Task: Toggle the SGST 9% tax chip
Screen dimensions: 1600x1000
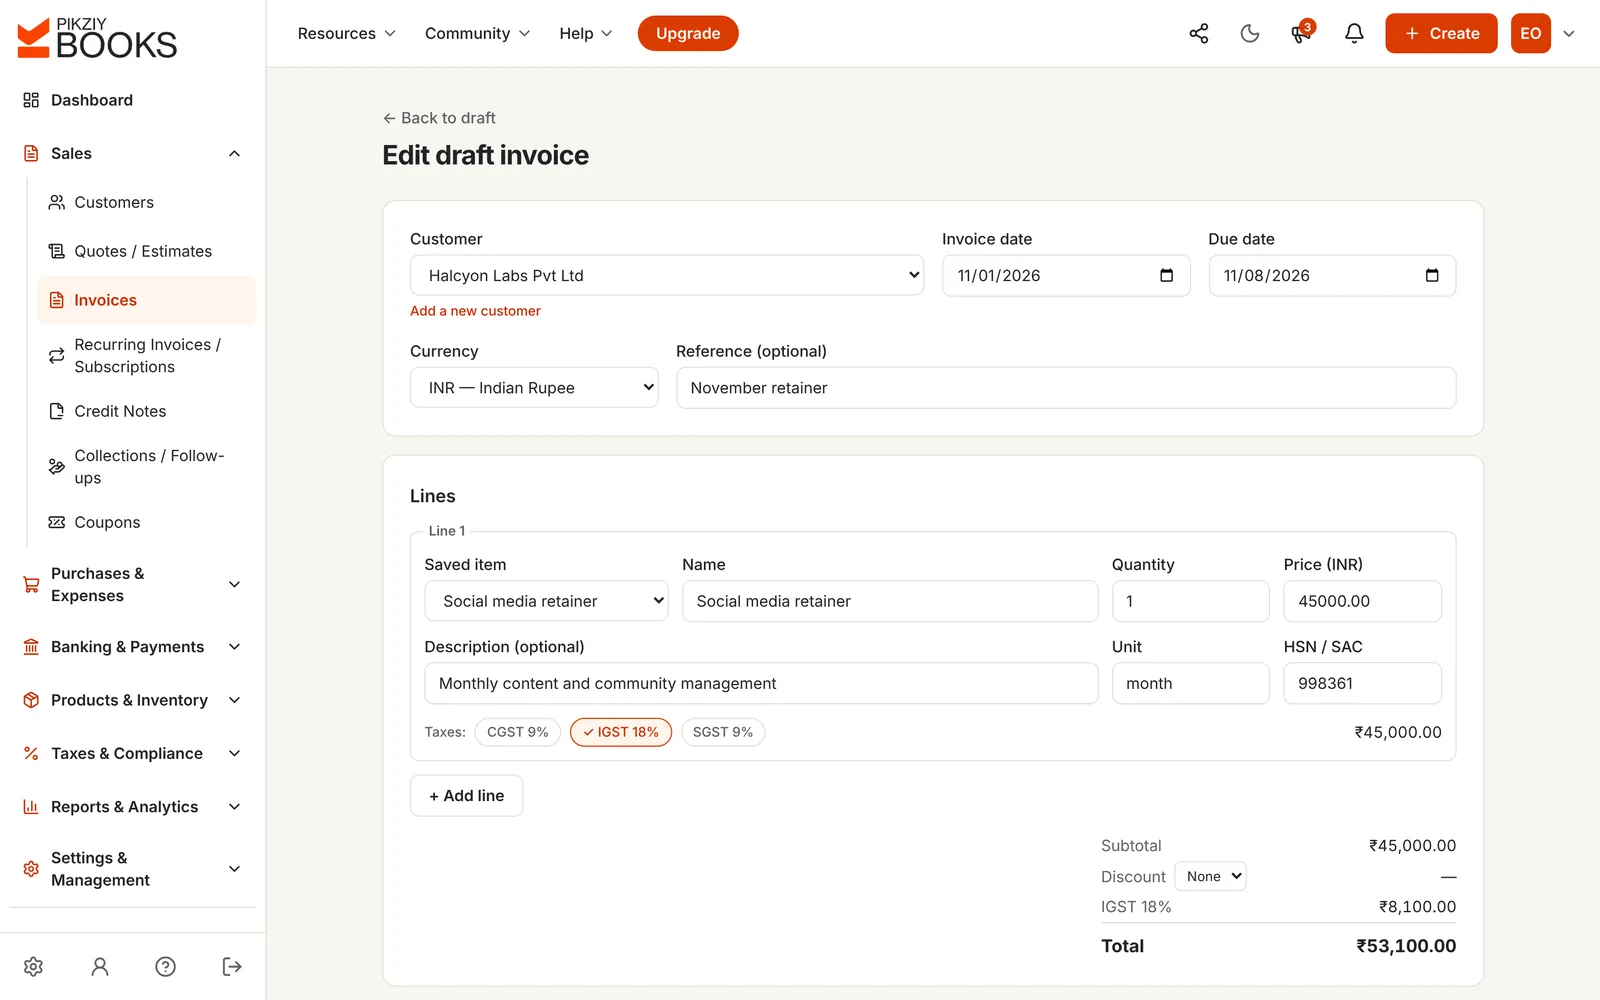Action: click(x=723, y=732)
